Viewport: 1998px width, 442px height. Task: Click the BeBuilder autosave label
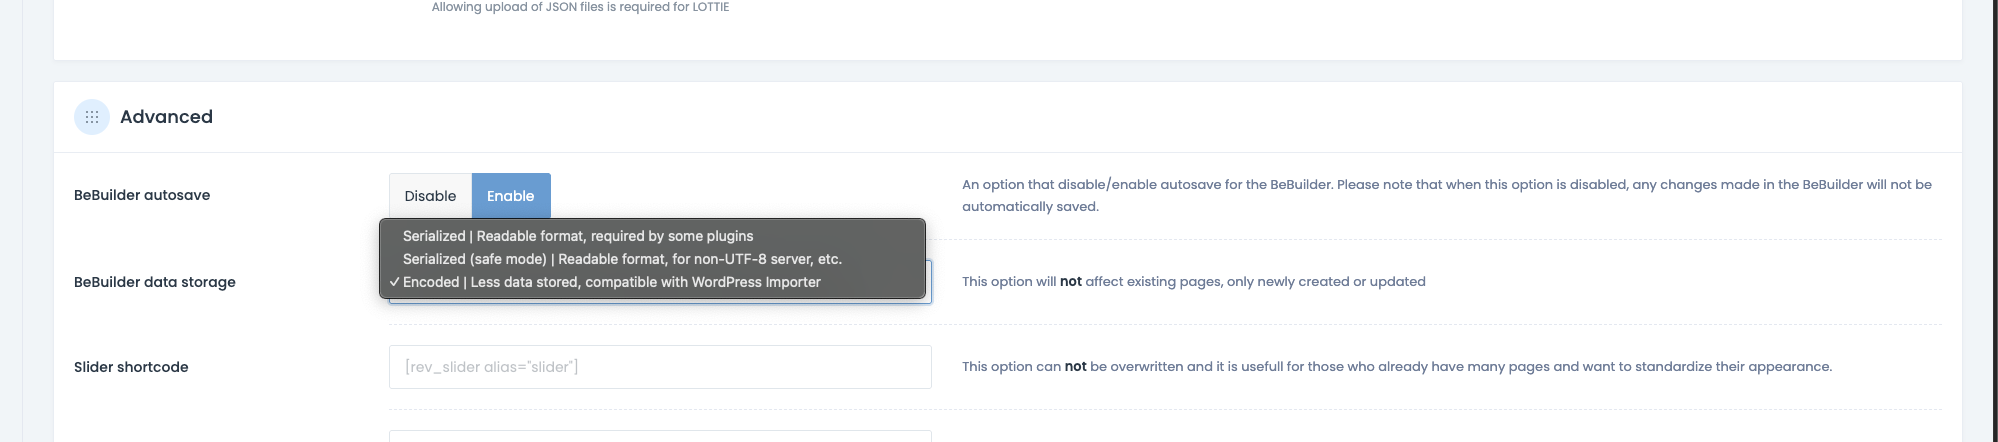[142, 195]
